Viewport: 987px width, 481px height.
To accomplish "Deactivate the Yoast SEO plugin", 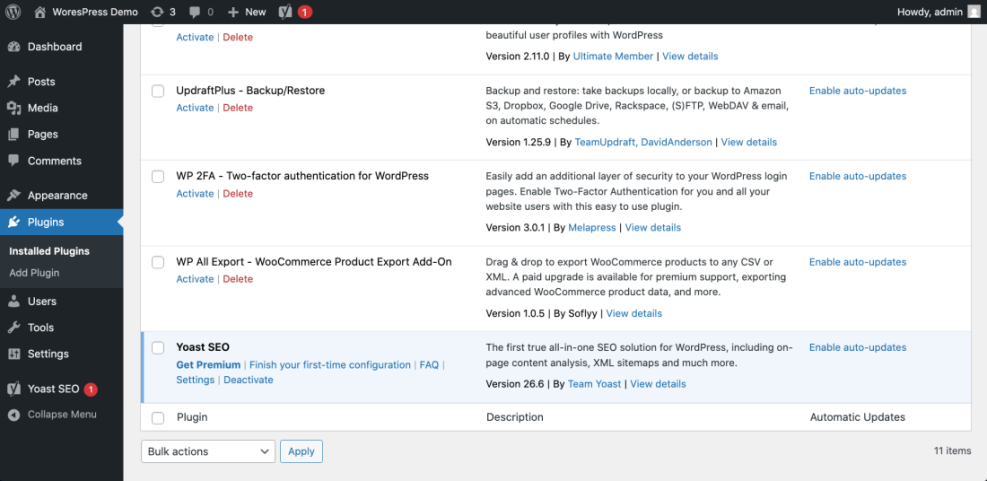I will [x=249, y=380].
